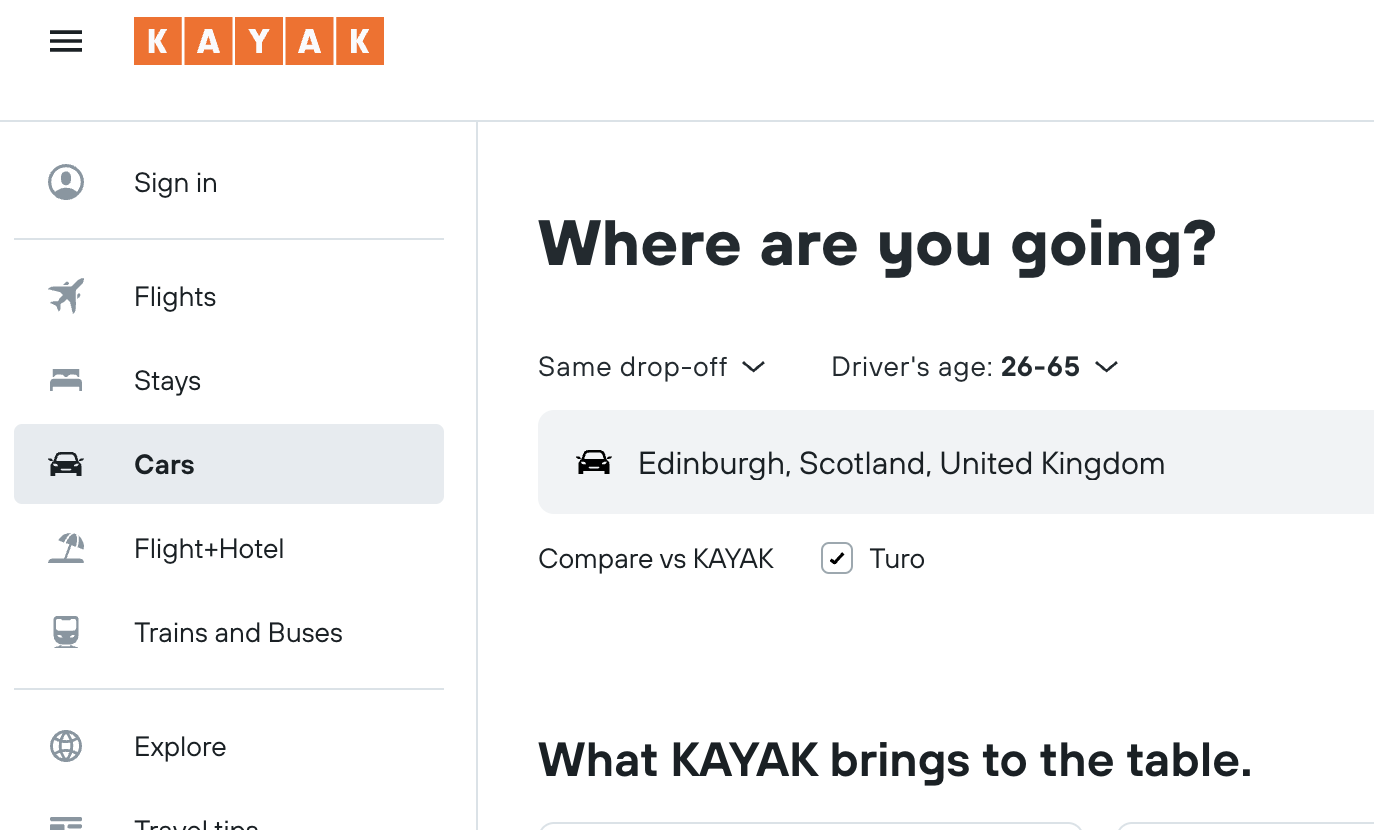Open the hamburger navigation menu
Screen dimensions: 1374x830
tap(66, 41)
